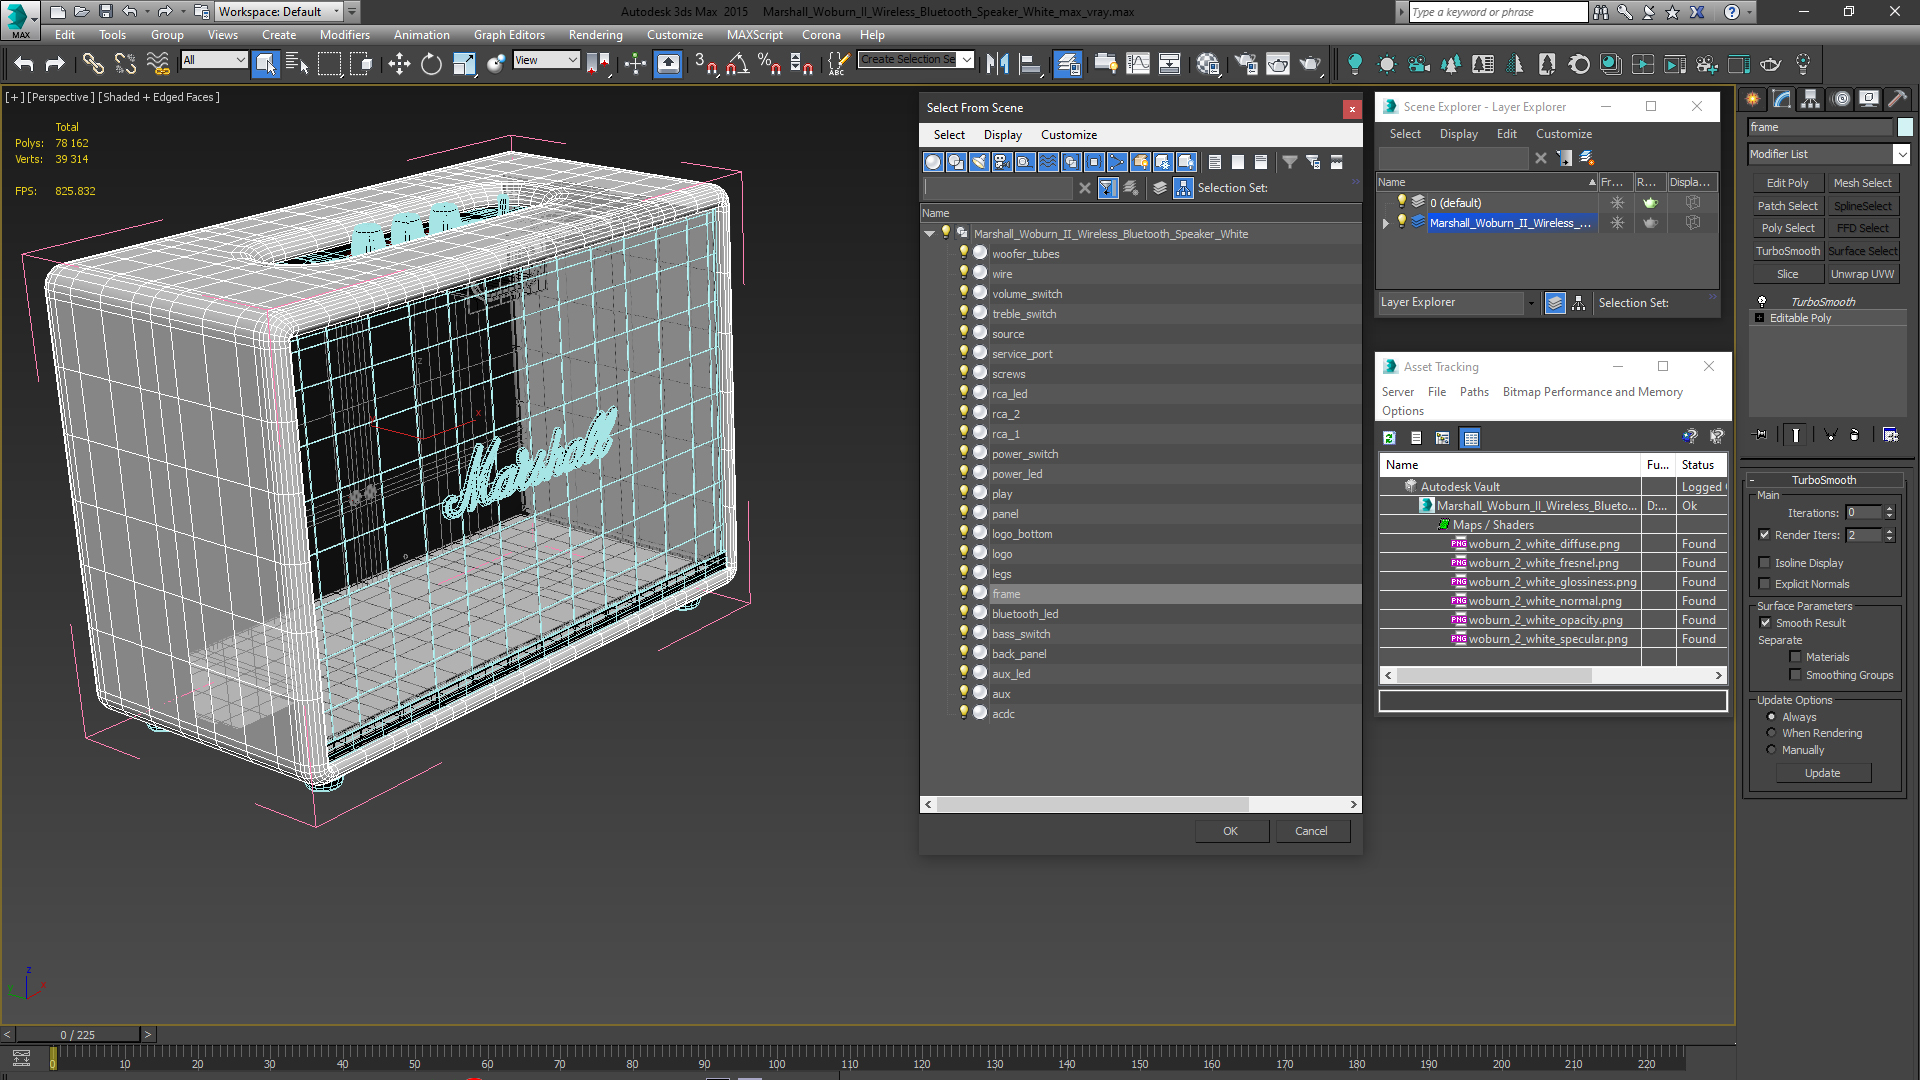Expand Marshall_Woburn layer in Layer Explorer
Viewport: 1920px width, 1080px height.
coord(1386,223)
